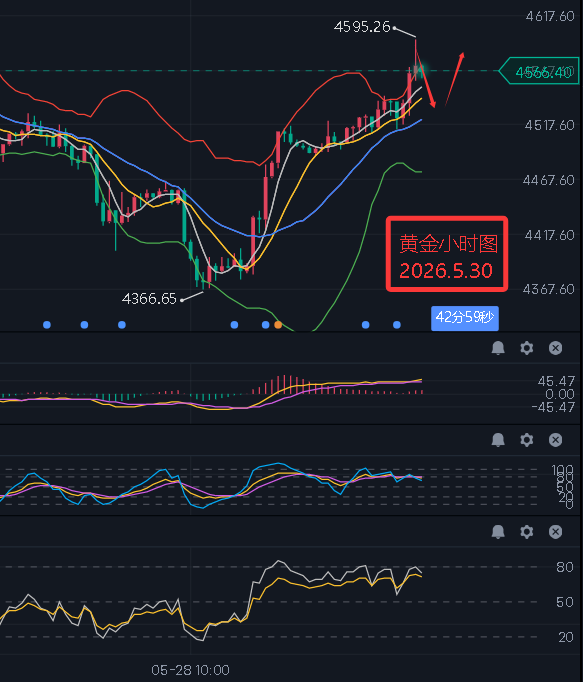The image size is (583, 682).
Task: Click the RSI 50 level label
Action: [x=565, y=602]
